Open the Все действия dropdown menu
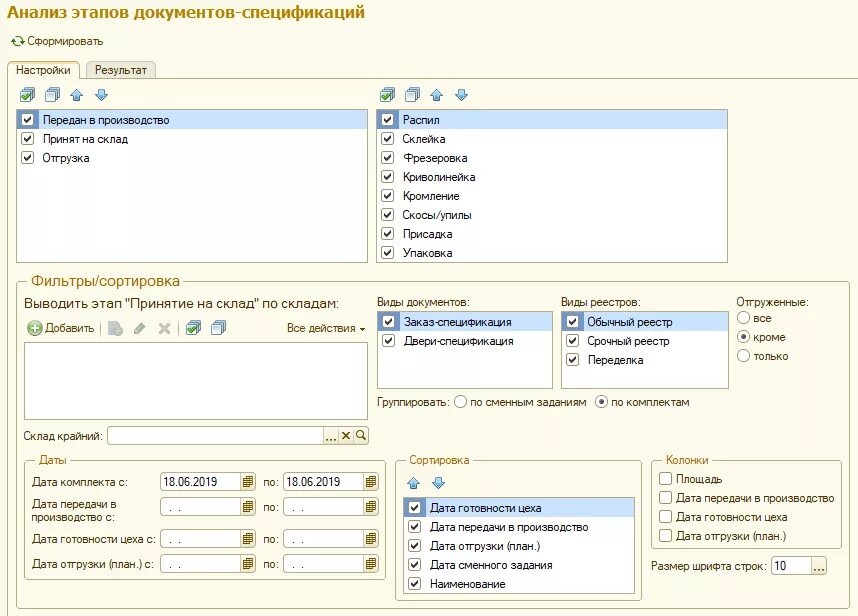 pyautogui.click(x=326, y=328)
